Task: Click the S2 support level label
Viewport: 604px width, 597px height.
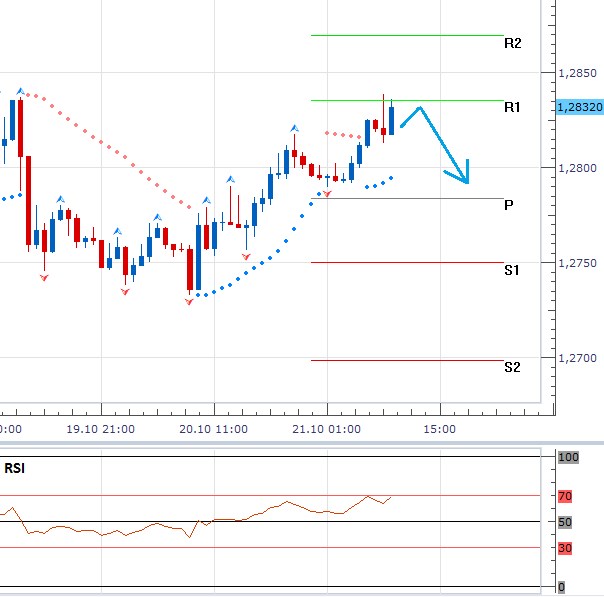Action: (x=512, y=367)
